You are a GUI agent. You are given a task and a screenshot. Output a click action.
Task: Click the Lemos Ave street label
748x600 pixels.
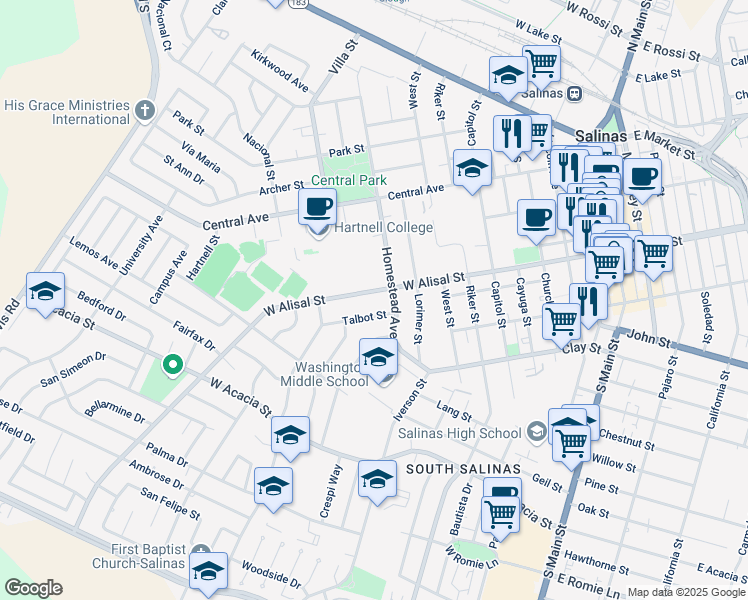(x=93, y=253)
